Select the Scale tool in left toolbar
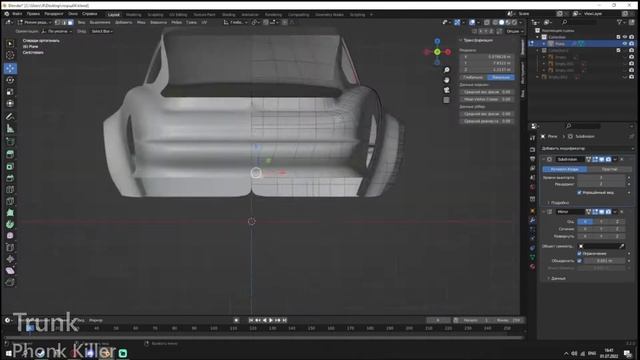 tap(10, 92)
